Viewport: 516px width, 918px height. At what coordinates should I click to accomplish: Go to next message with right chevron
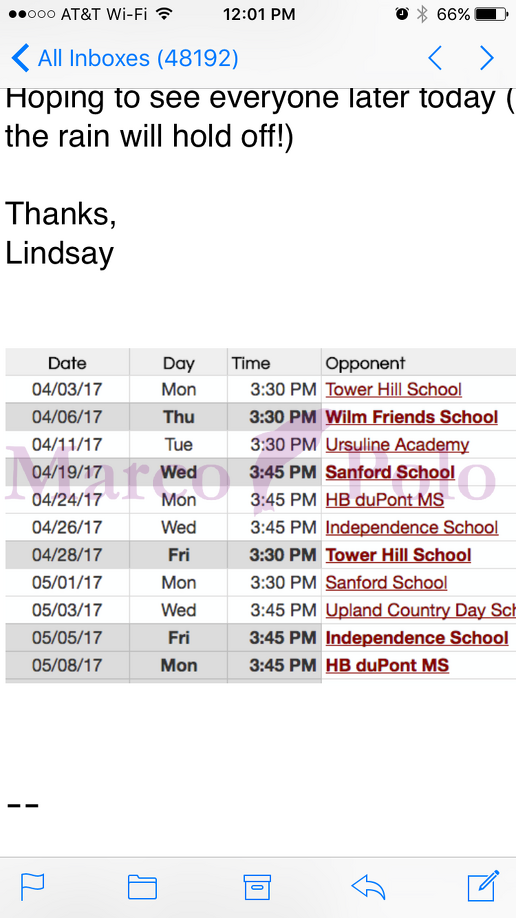pos(487,59)
